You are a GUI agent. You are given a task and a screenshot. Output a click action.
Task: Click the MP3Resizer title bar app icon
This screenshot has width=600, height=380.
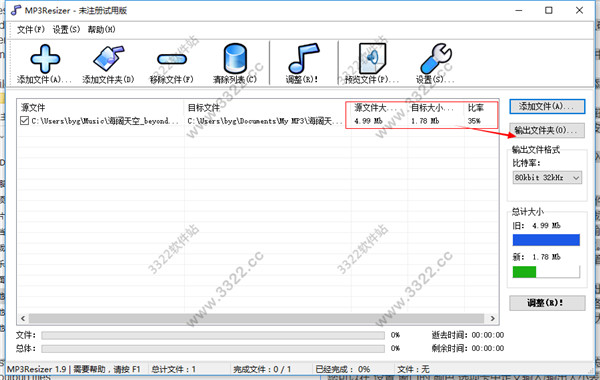click(x=16, y=10)
